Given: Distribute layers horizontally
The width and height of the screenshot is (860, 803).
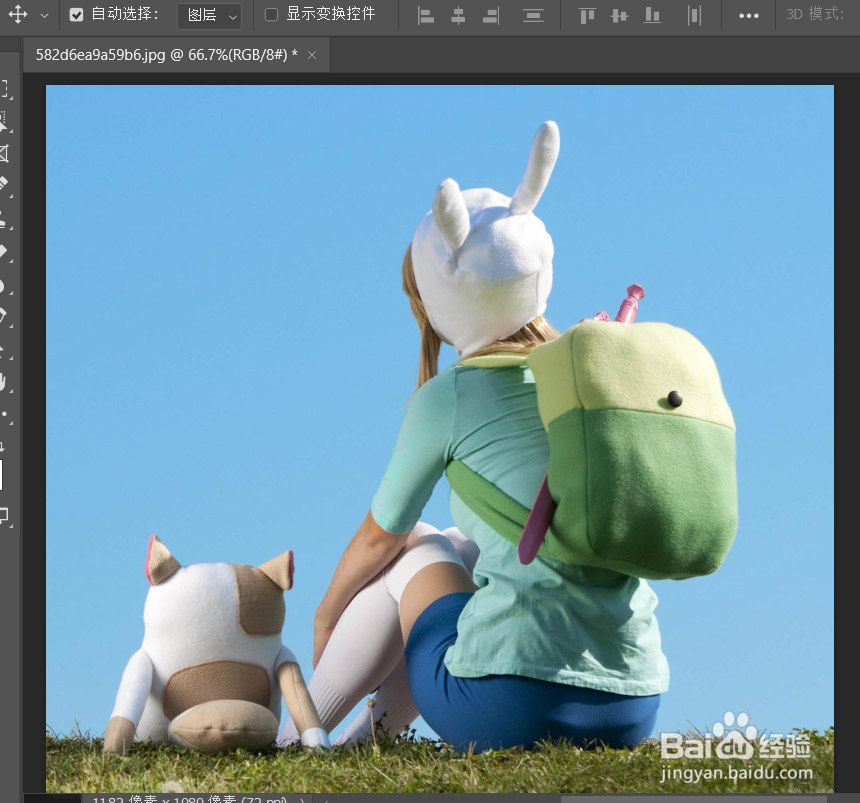Looking at the screenshot, I should point(694,15).
